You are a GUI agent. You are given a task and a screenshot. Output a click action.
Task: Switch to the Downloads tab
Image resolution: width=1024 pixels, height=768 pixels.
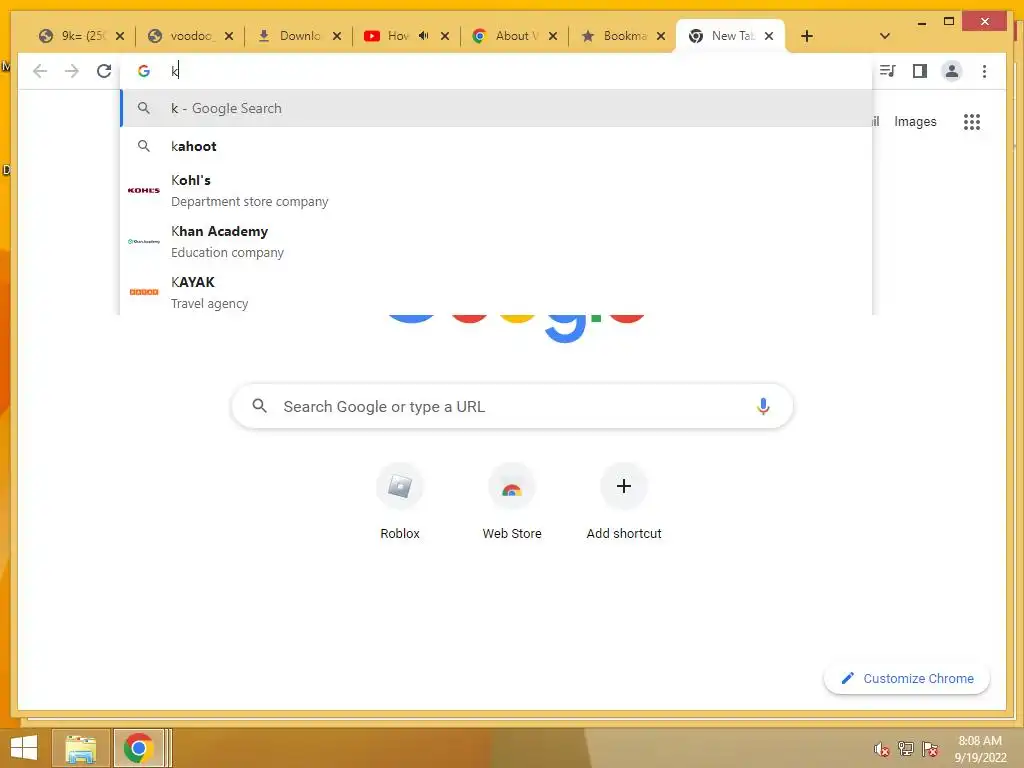(x=290, y=36)
